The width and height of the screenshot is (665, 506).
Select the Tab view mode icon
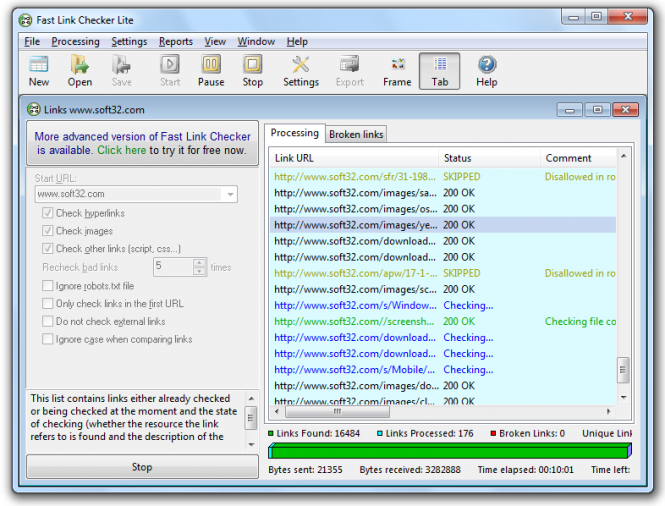(439, 71)
